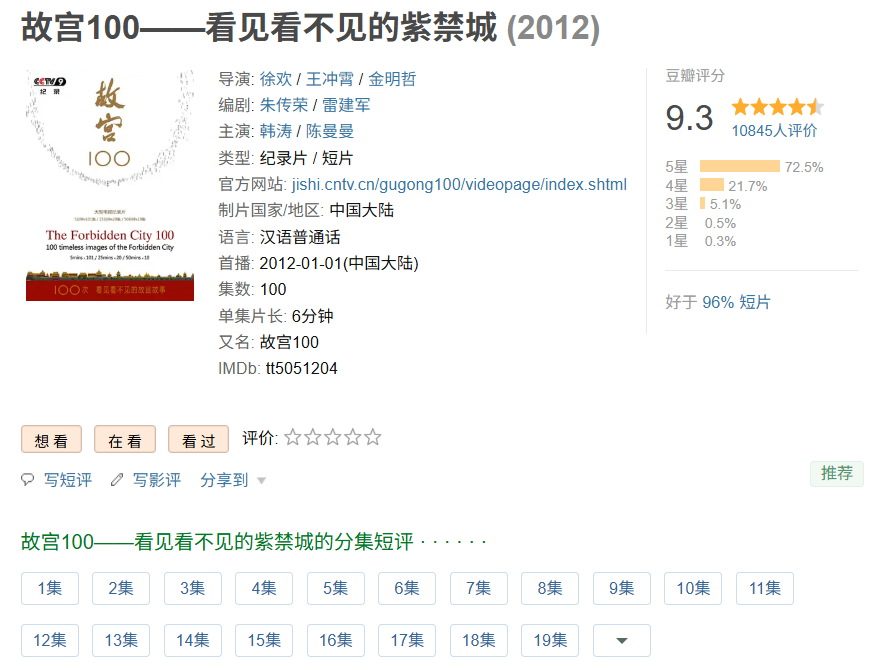
Task: Click the fifth rating star
Action: [x=373, y=437]
